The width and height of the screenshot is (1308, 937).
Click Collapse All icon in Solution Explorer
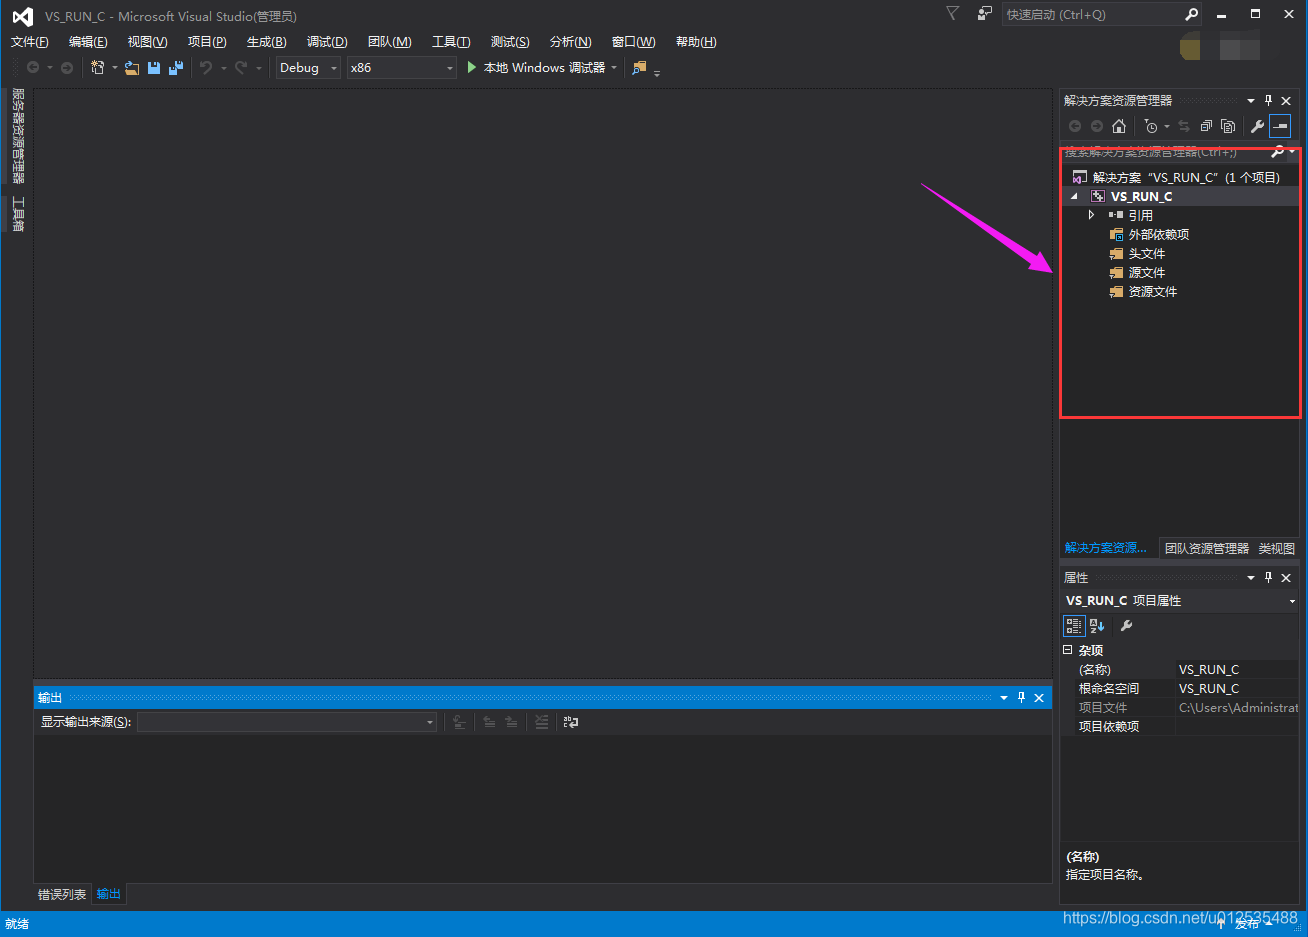[1206, 126]
